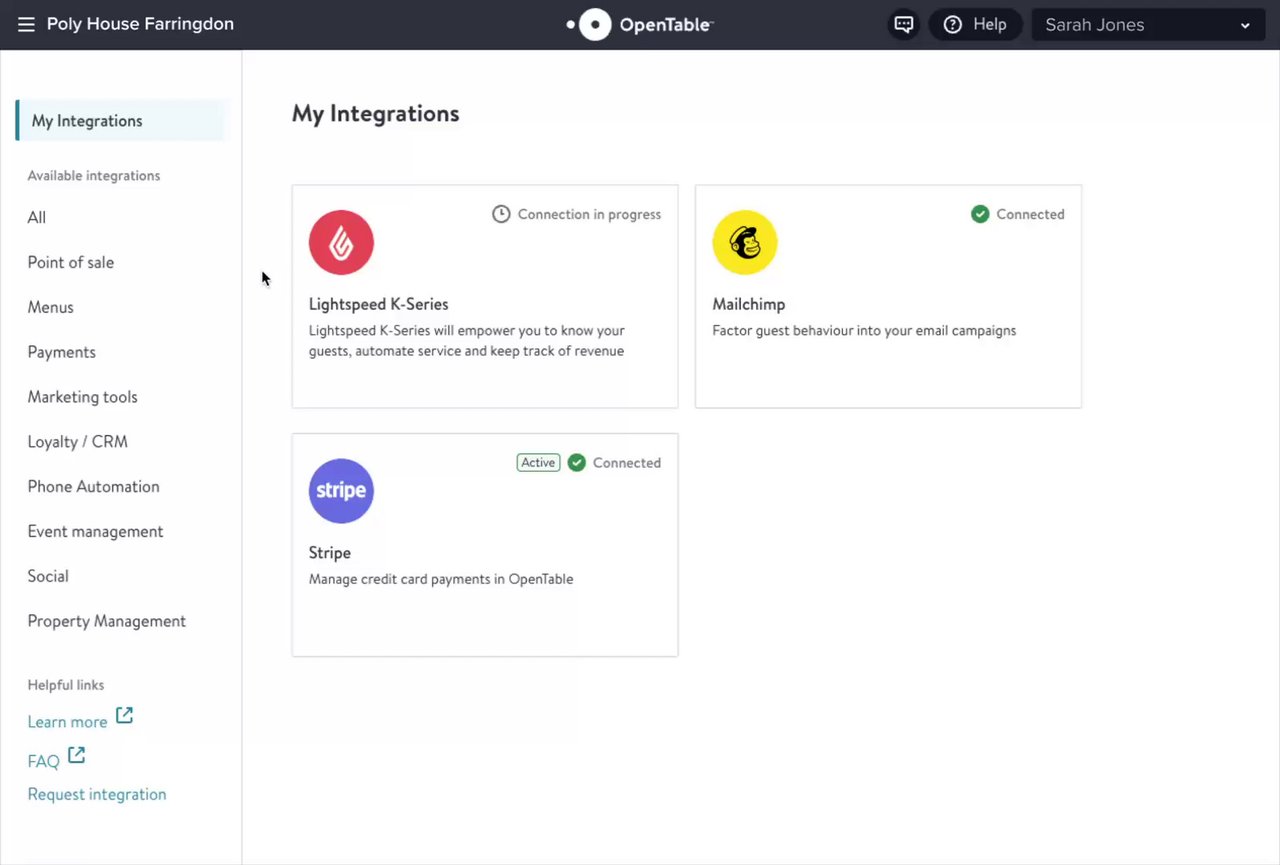This screenshot has width=1280, height=865.
Task: Select My Integrations in the sidebar
Action: tap(87, 121)
